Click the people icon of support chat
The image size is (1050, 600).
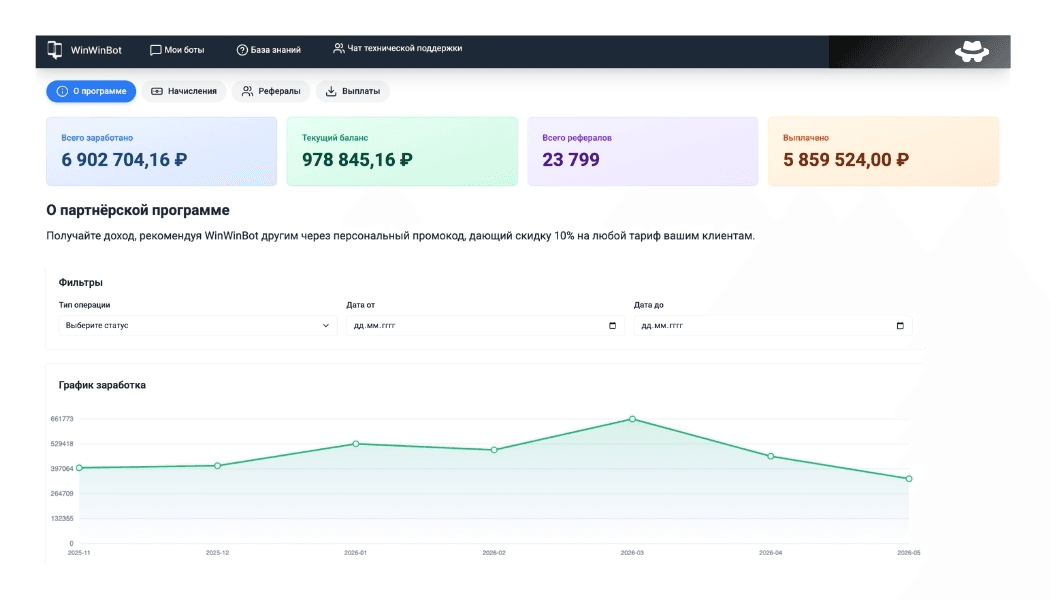pyautogui.click(x=339, y=48)
